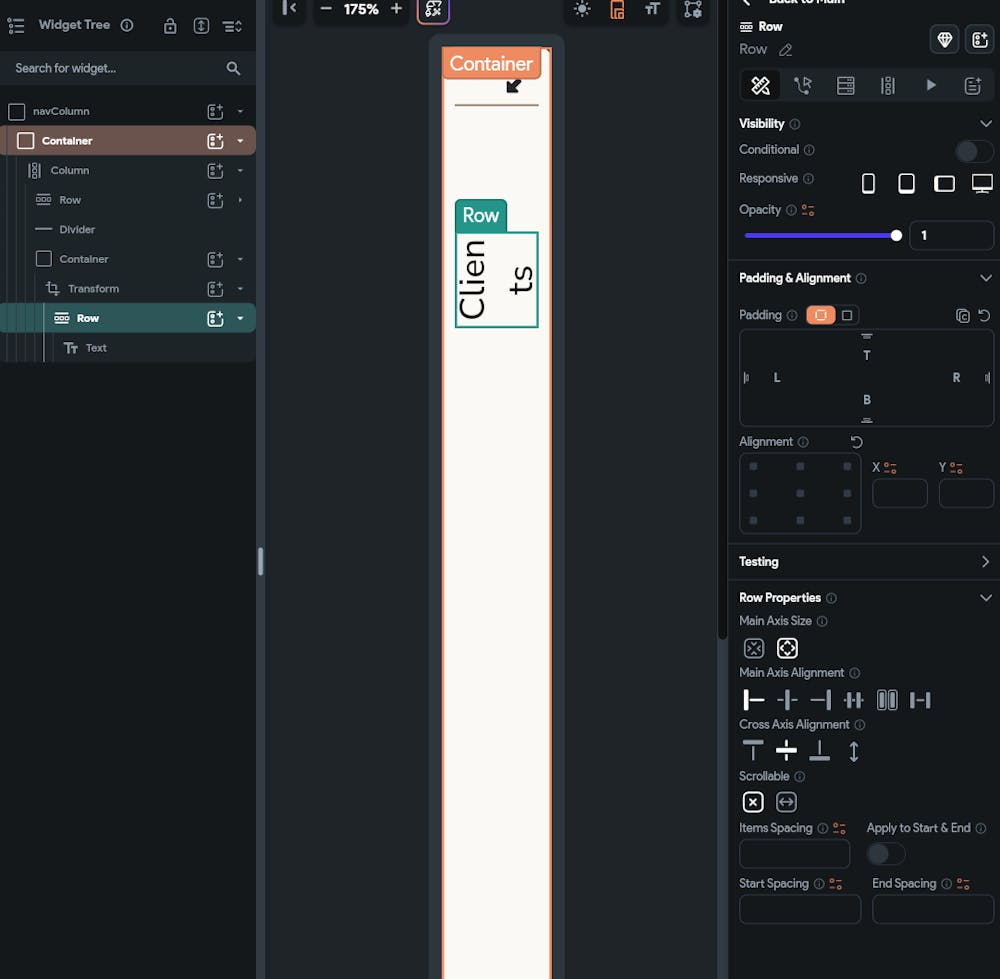Click the edit pencil next to Row name
This screenshot has height=979, width=1000.
click(785, 50)
